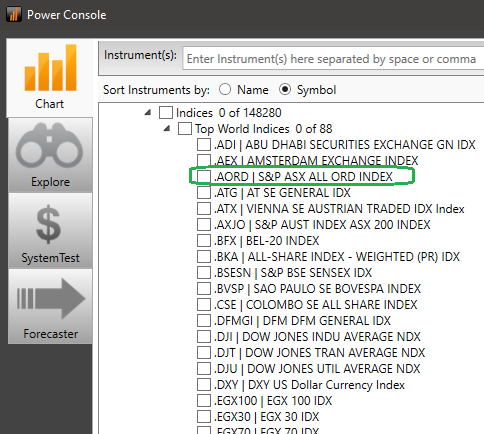
Task: Select S&P BSE SENSEX IDX text
Action: click(316, 273)
